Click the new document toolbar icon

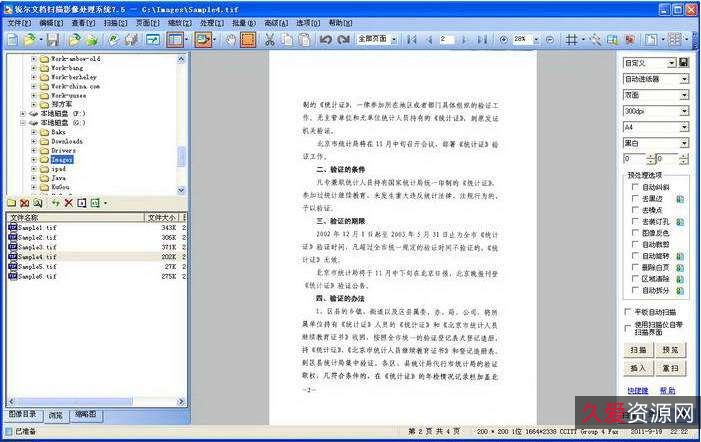(x=13, y=40)
